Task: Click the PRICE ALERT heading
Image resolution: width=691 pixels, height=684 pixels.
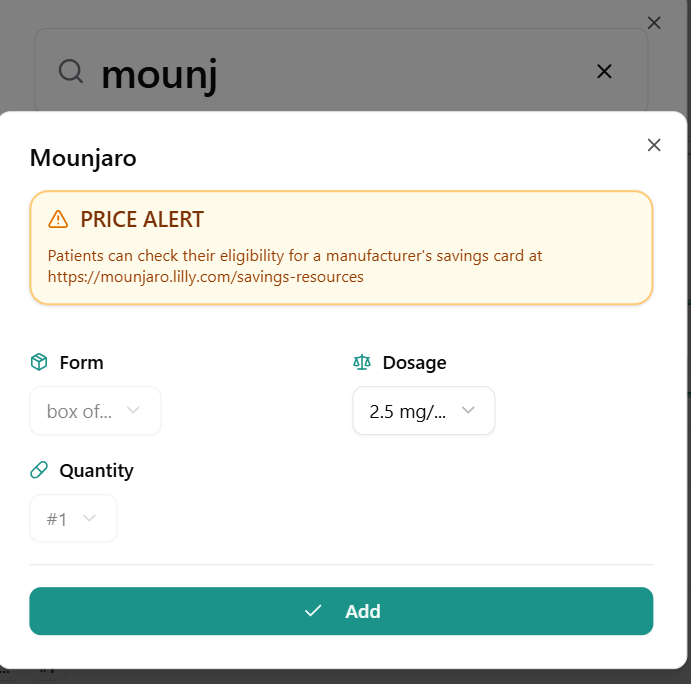Action: click(x=142, y=219)
